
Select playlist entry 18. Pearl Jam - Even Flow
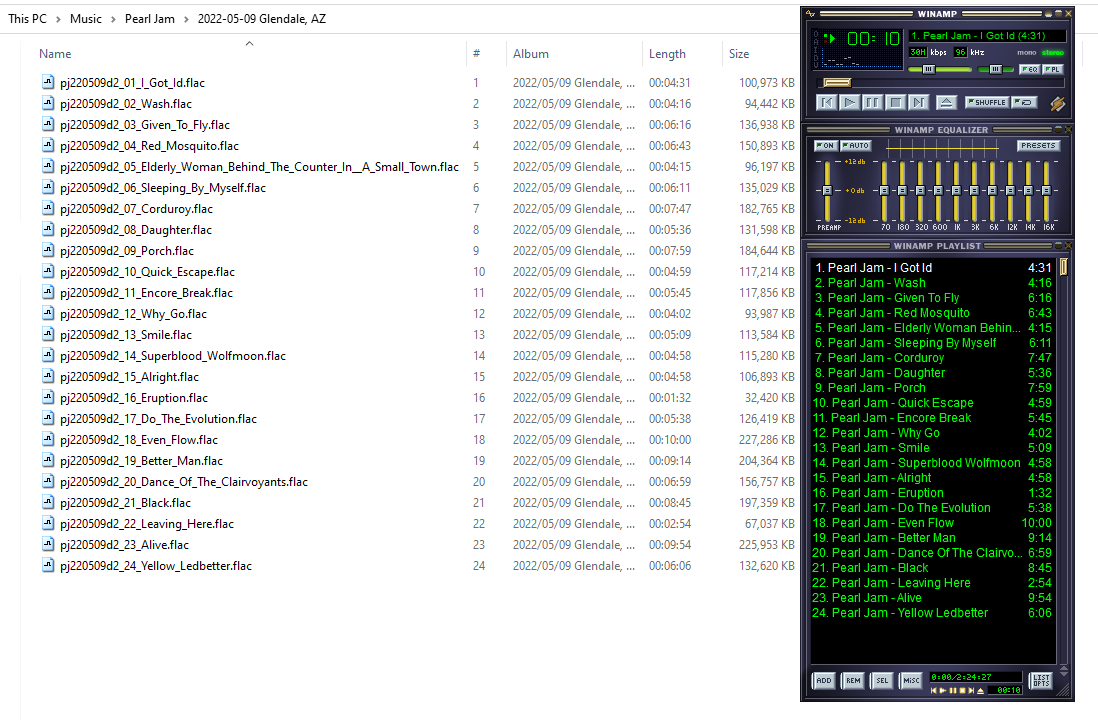coord(932,523)
